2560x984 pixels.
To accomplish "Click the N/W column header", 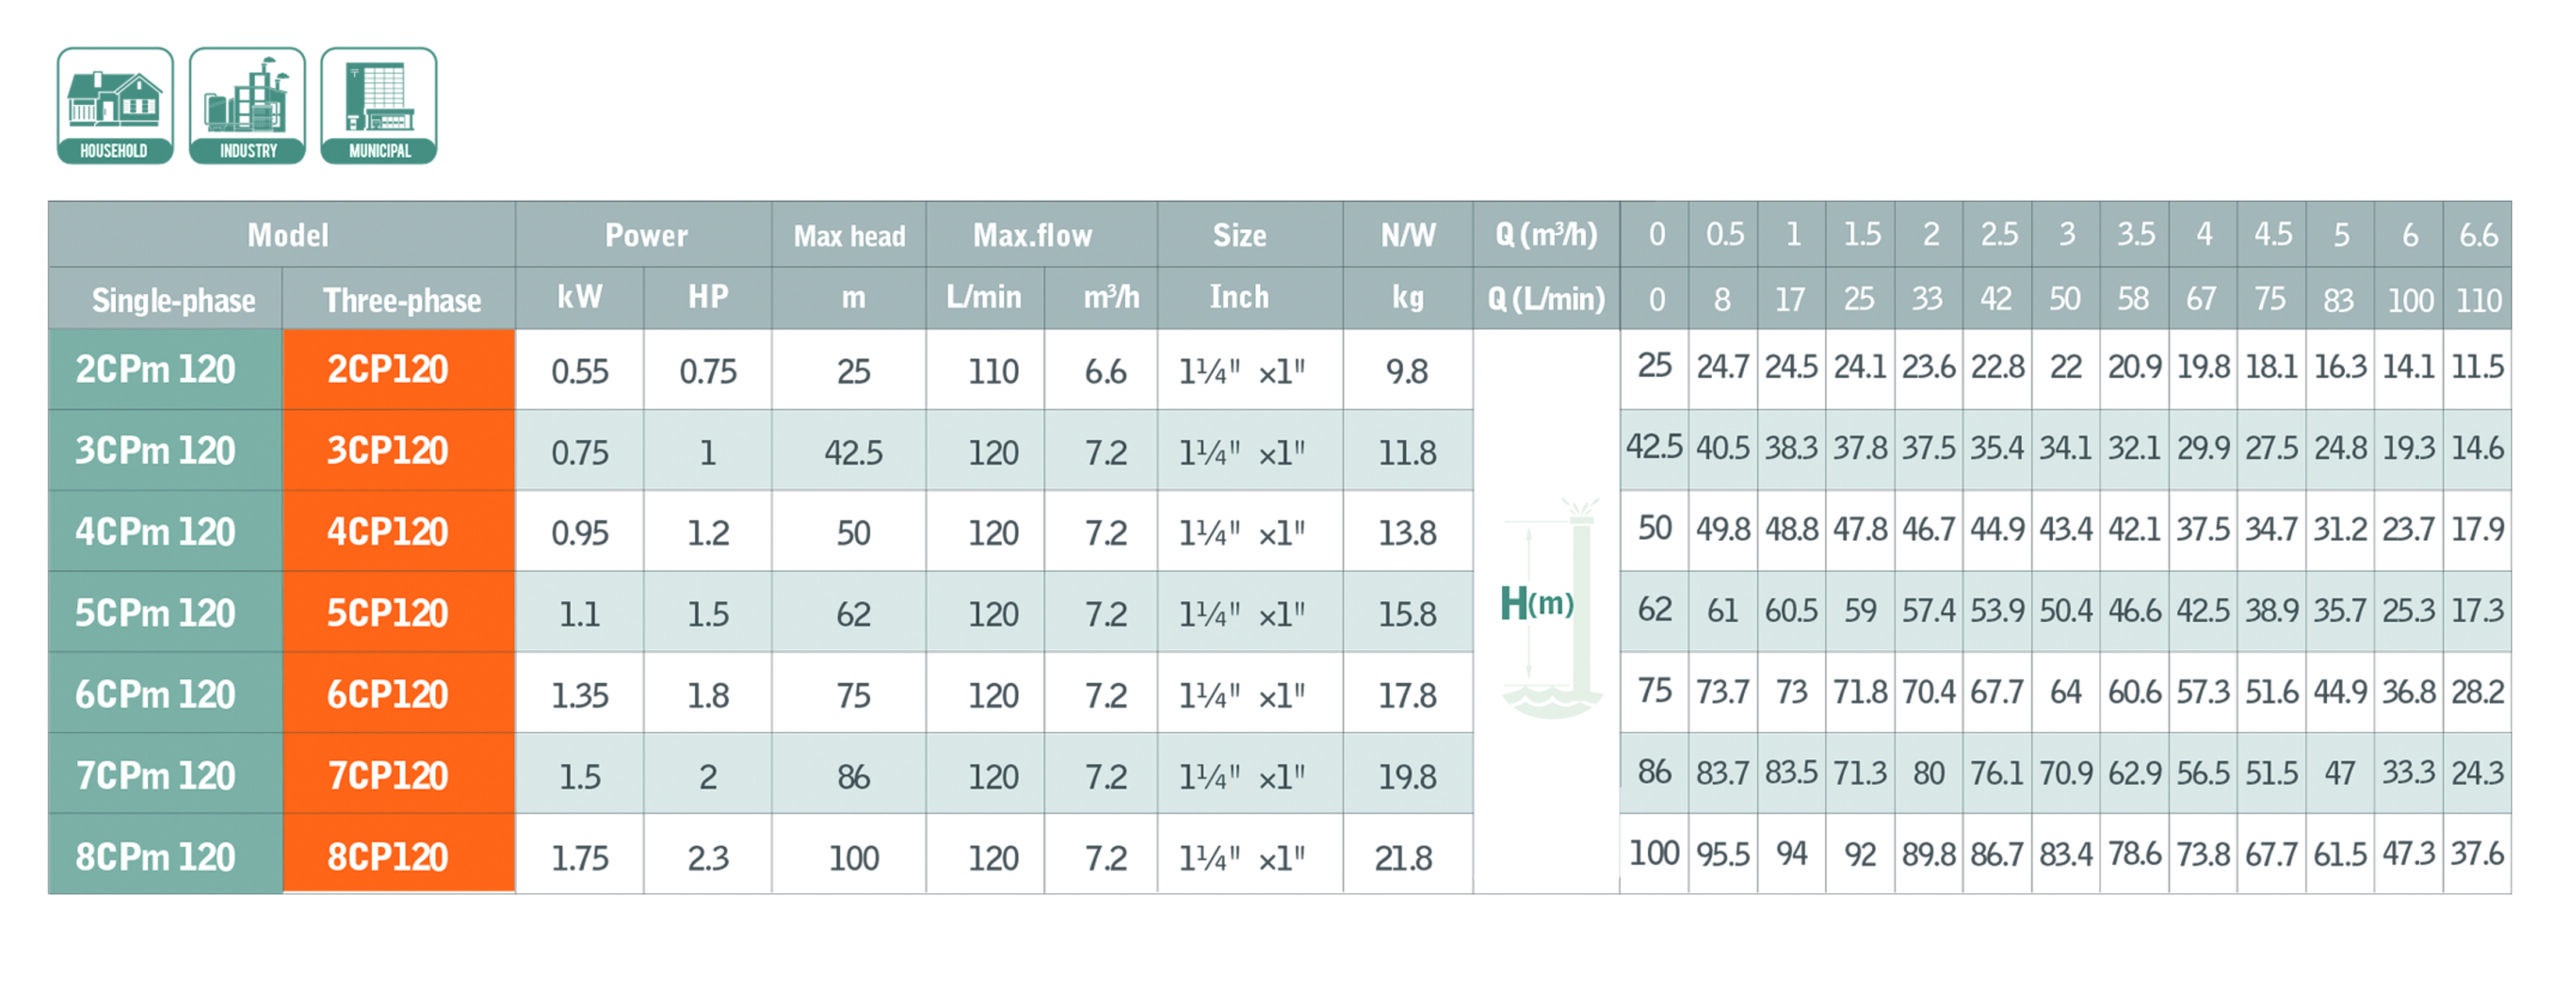I will (x=1407, y=235).
